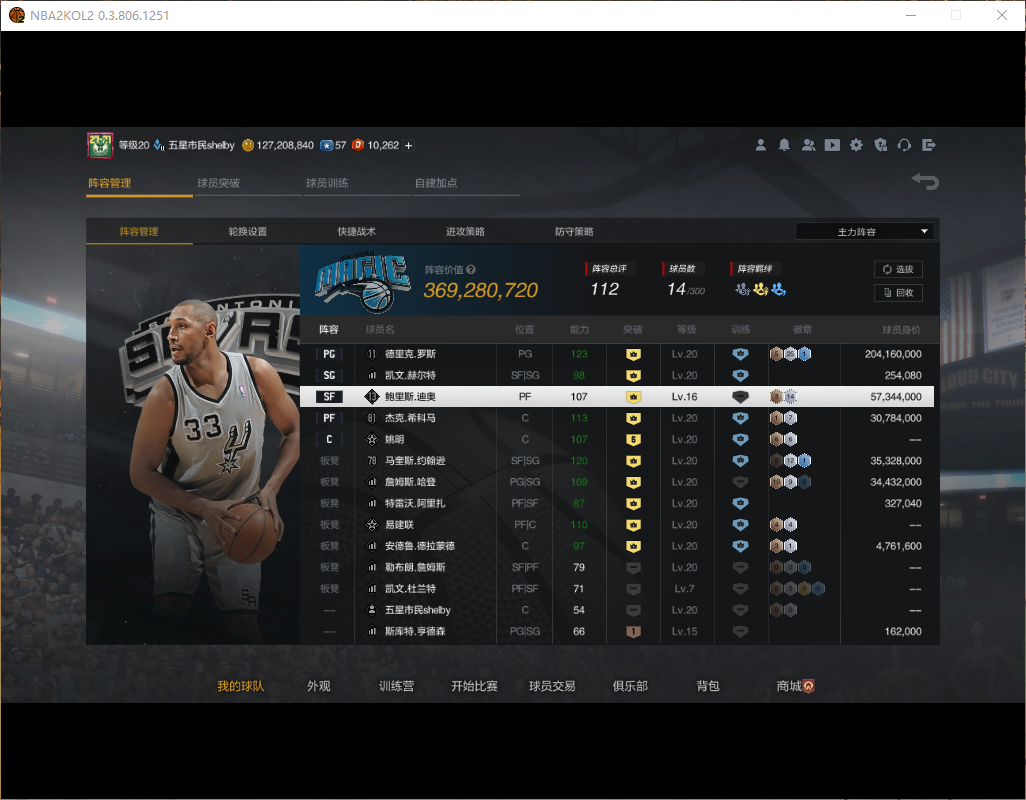Screen dimensions: 1026x800
Task: Open the 快捷战术 sub-tab
Action: click(x=357, y=232)
